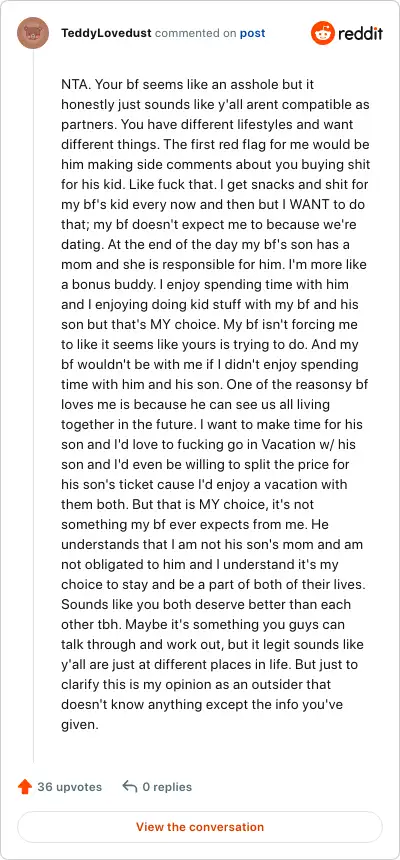400x860 pixels.
Task: Click the reply arrow icon
Action: pyautogui.click(x=129, y=787)
